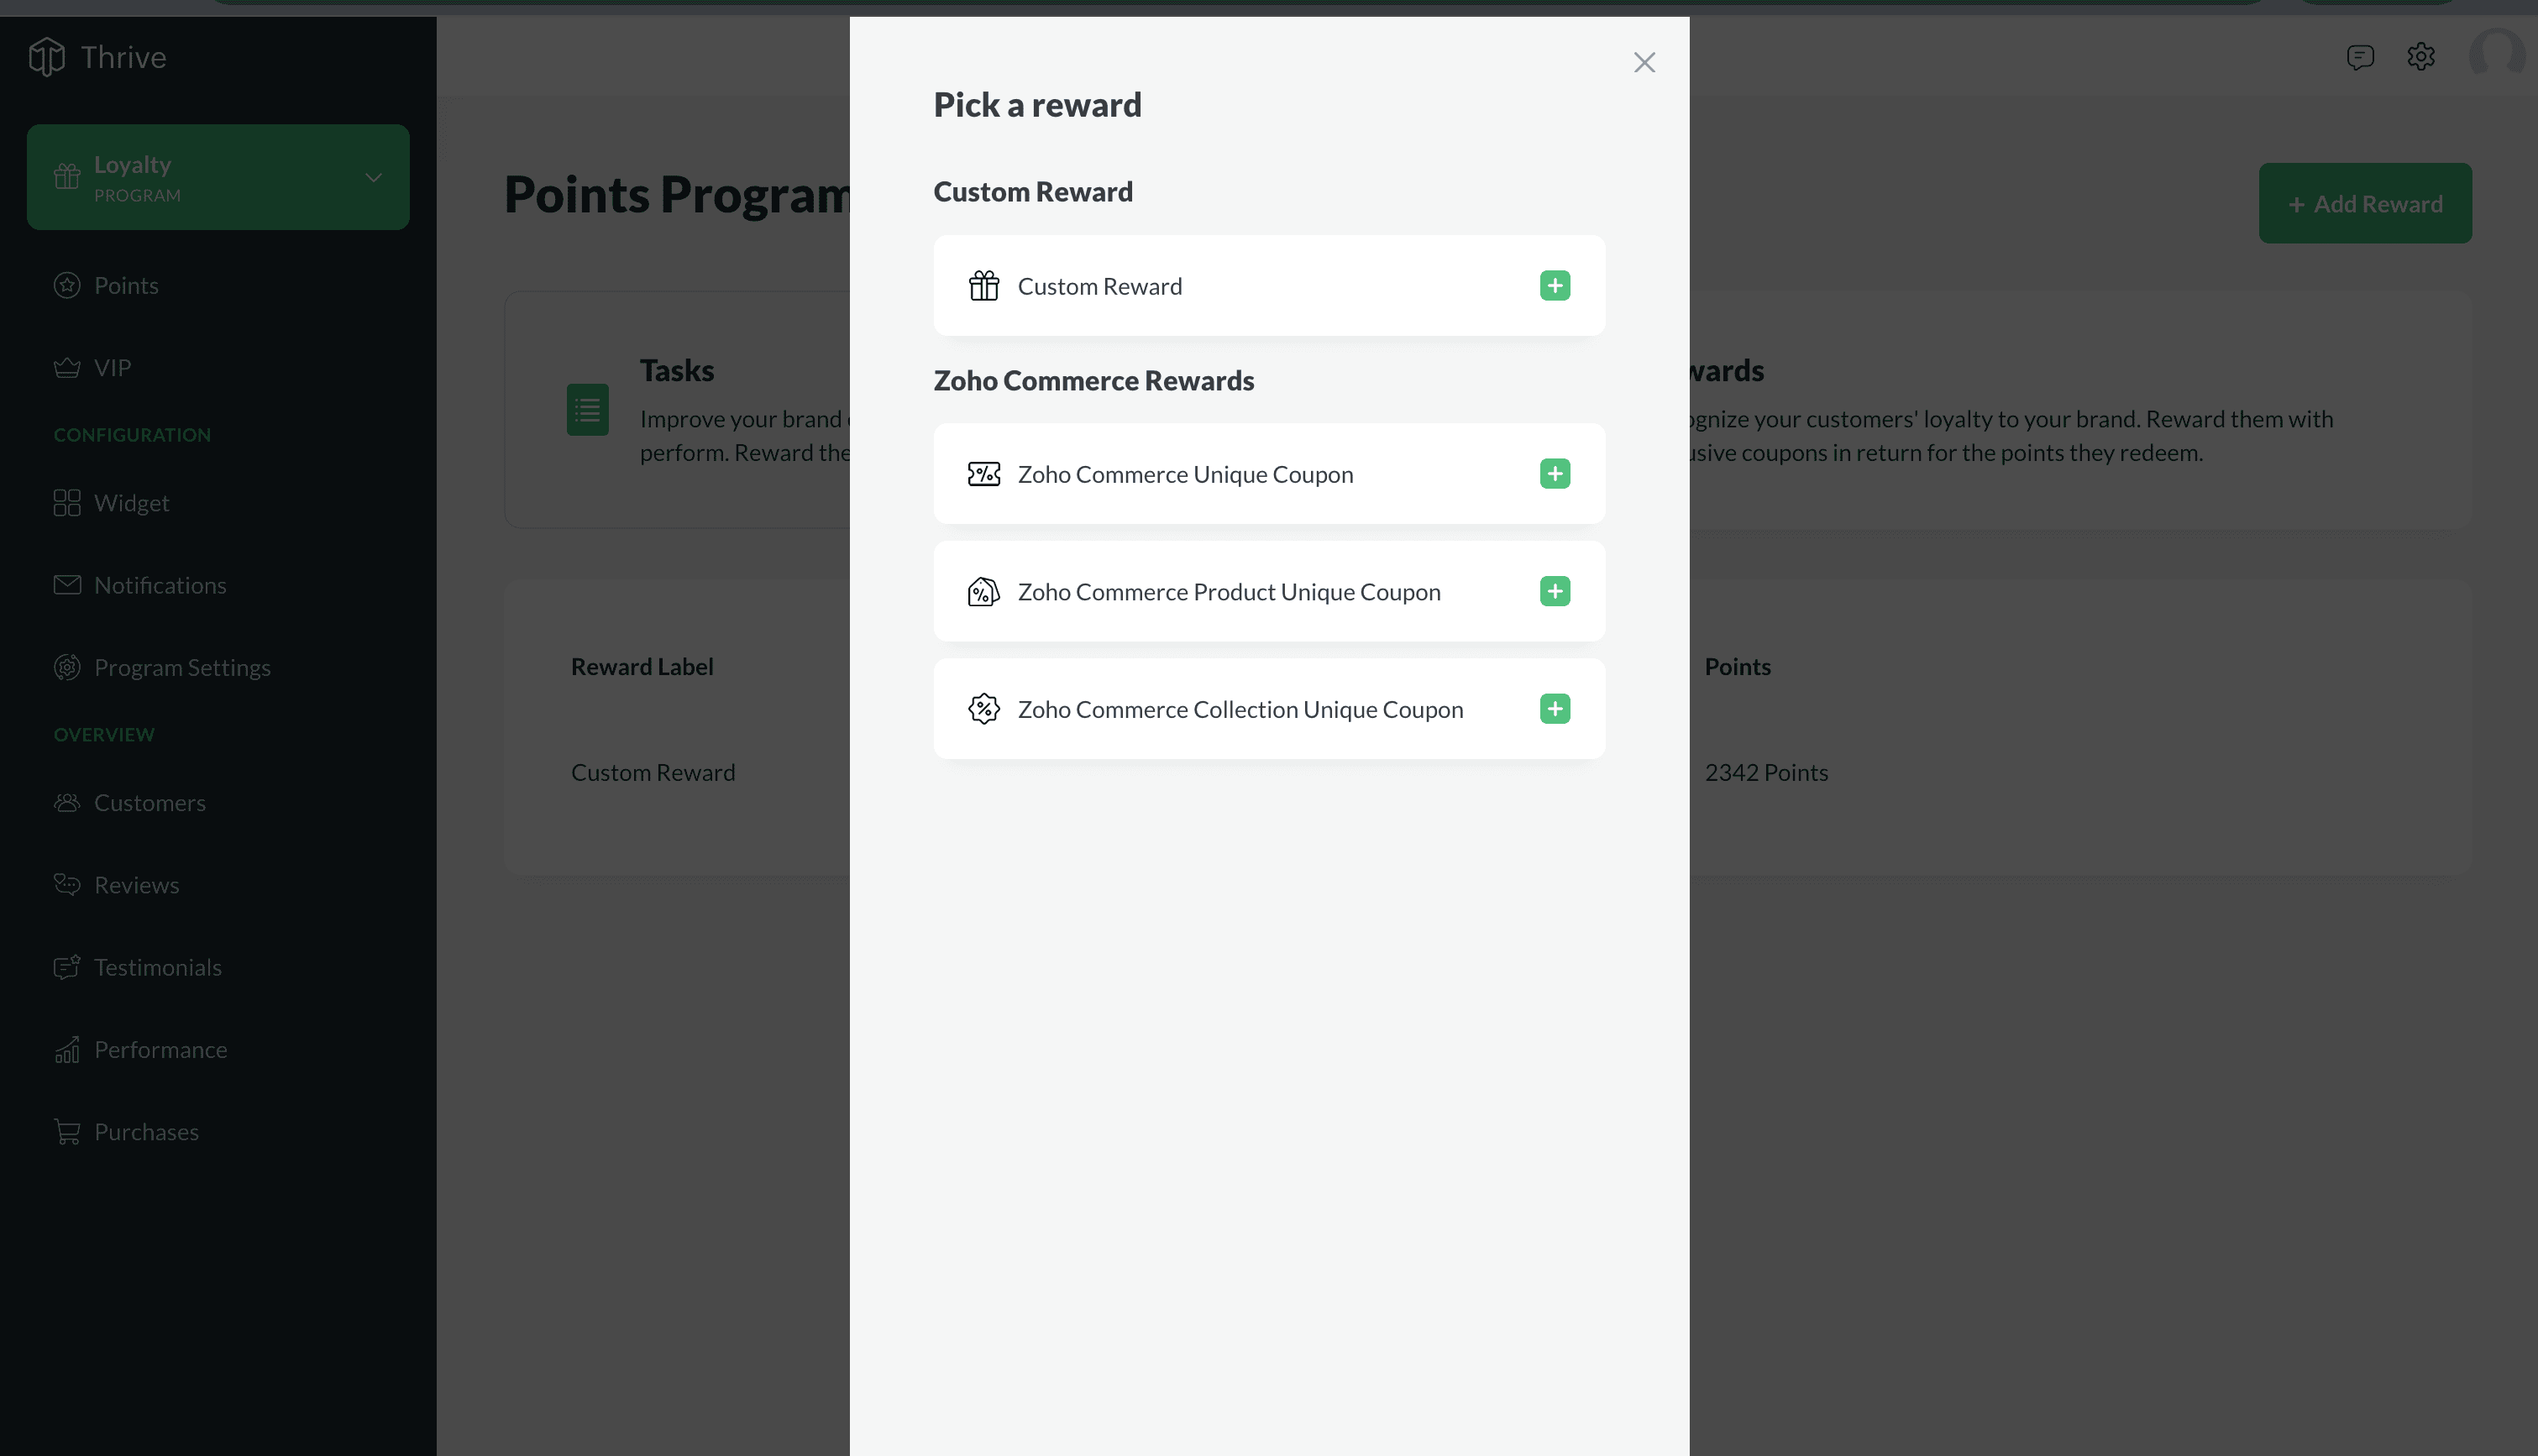Open the Widget configuration page
2538x1456 pixels.
(131, 503)
